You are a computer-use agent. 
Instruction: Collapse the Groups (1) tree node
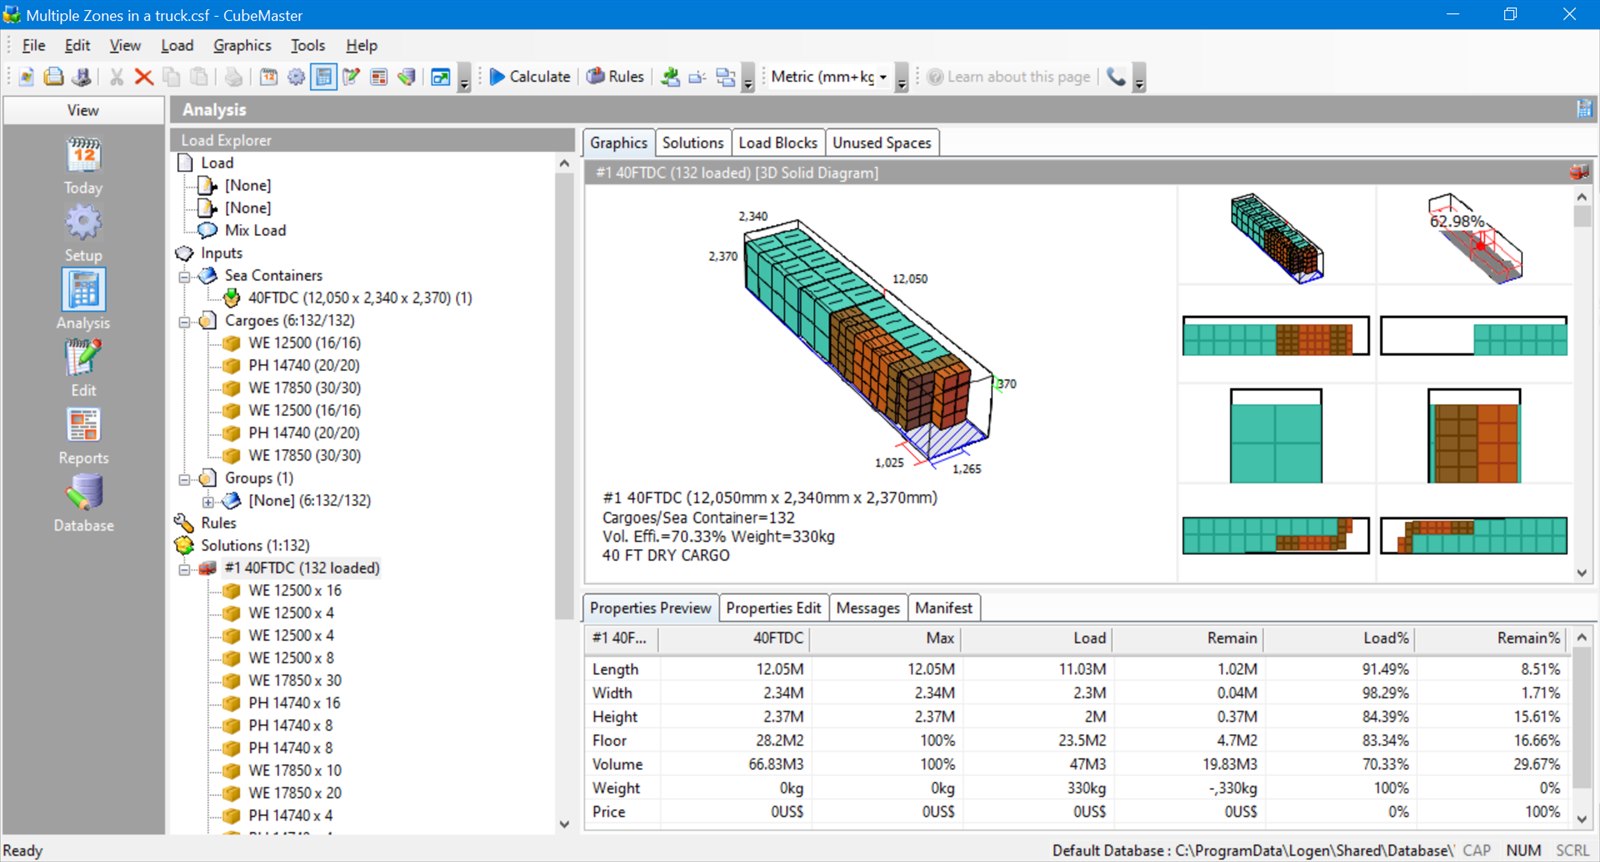[x=185, y=479]
